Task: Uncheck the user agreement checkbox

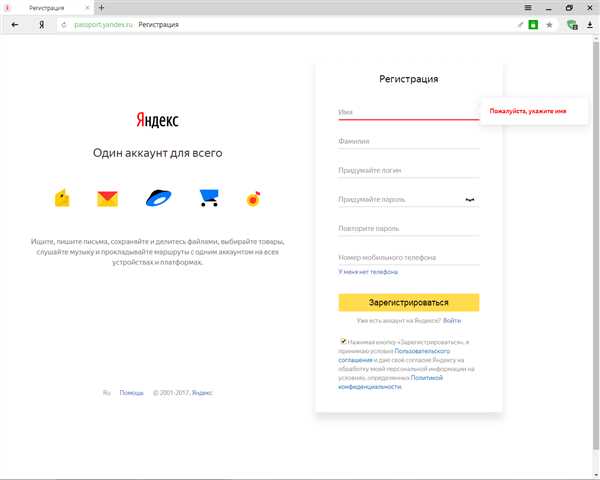Action: click(x=343, y=341)
